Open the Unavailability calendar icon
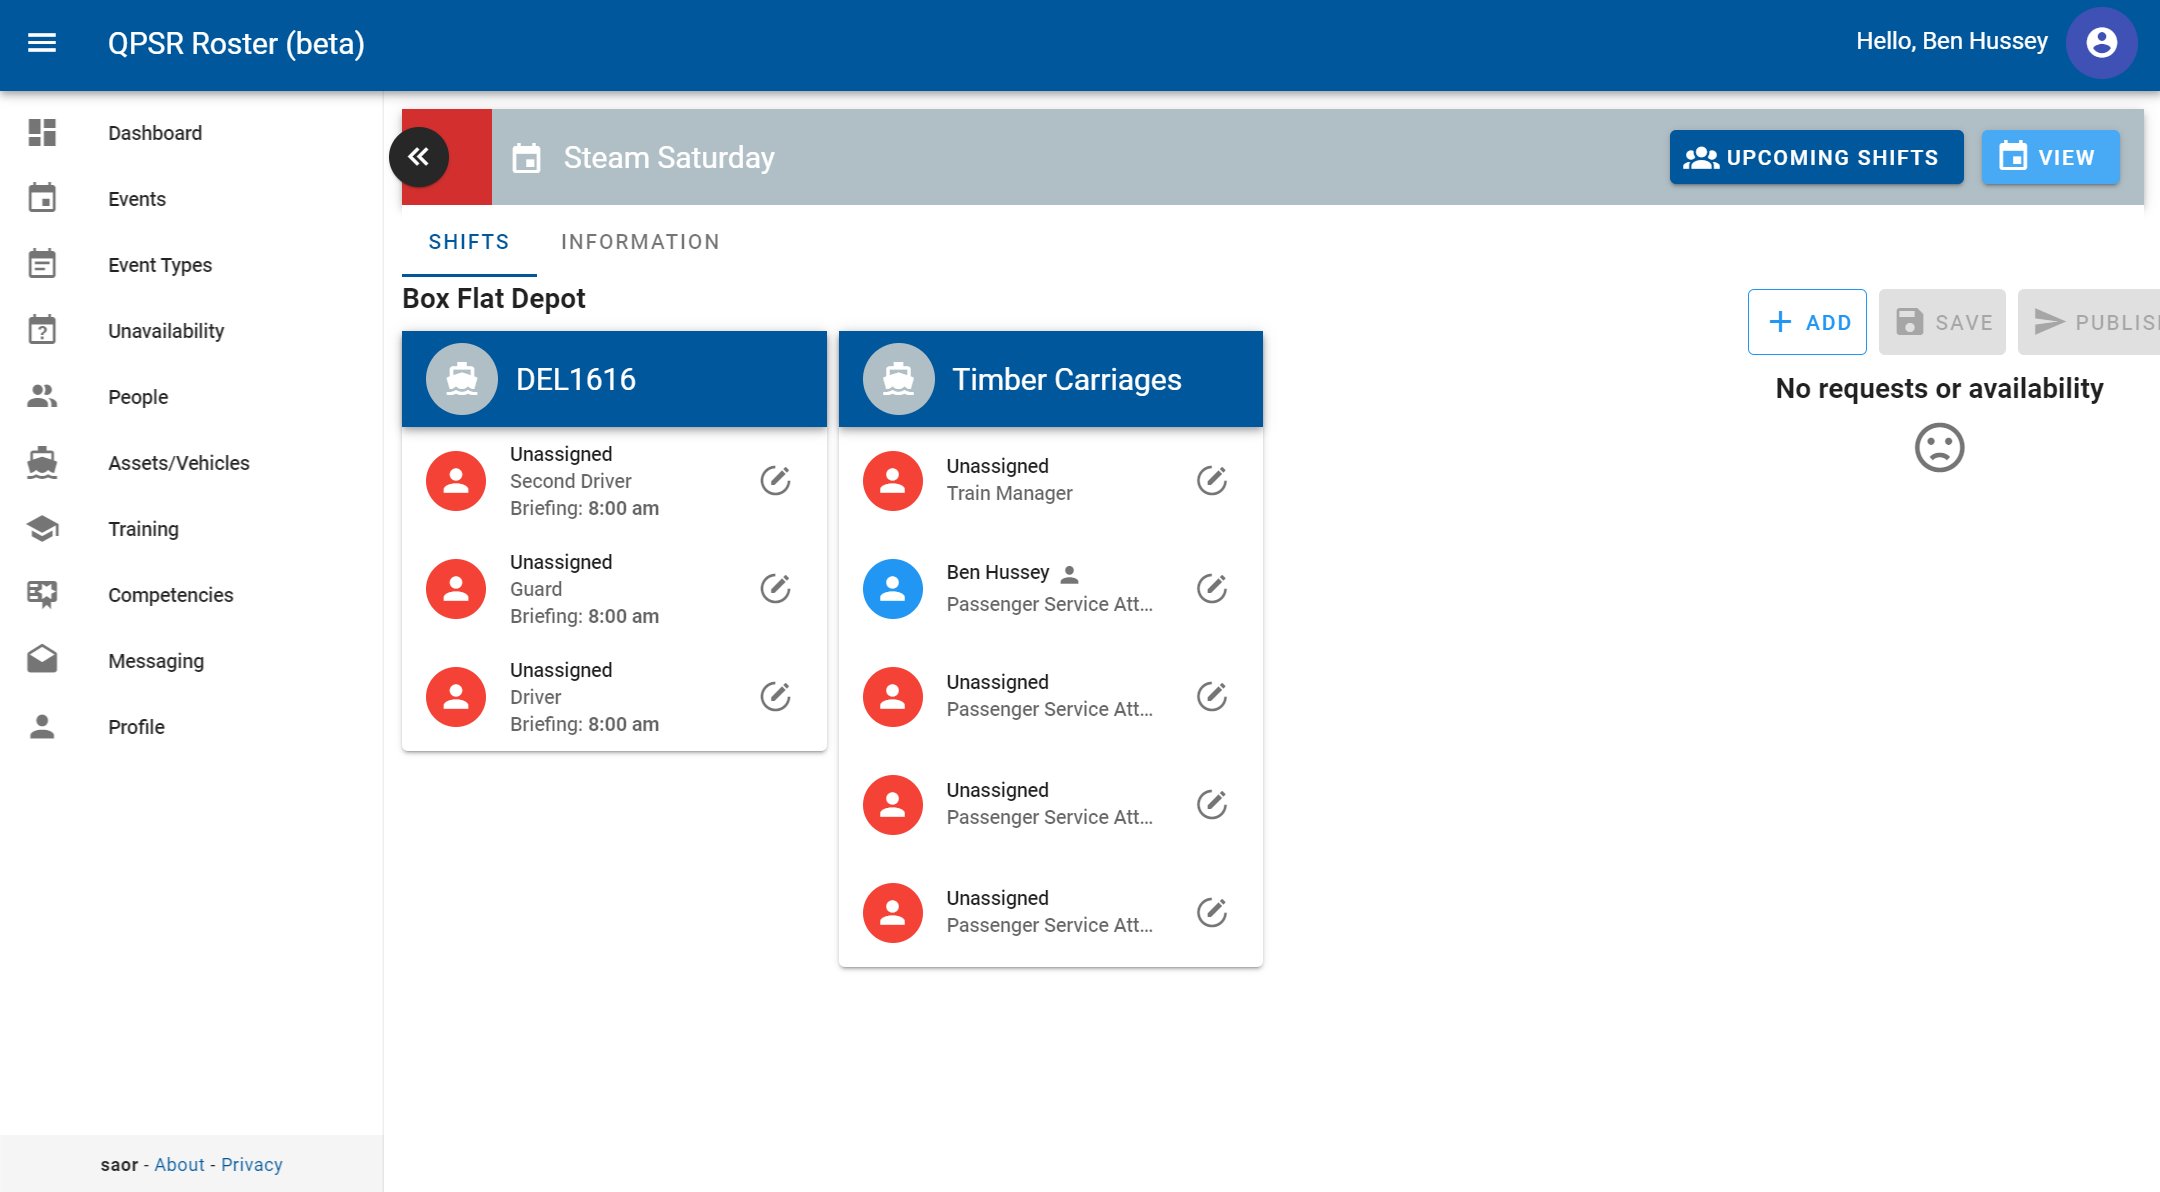This screenshot has width=2160, height=1192. coord(42,330)
